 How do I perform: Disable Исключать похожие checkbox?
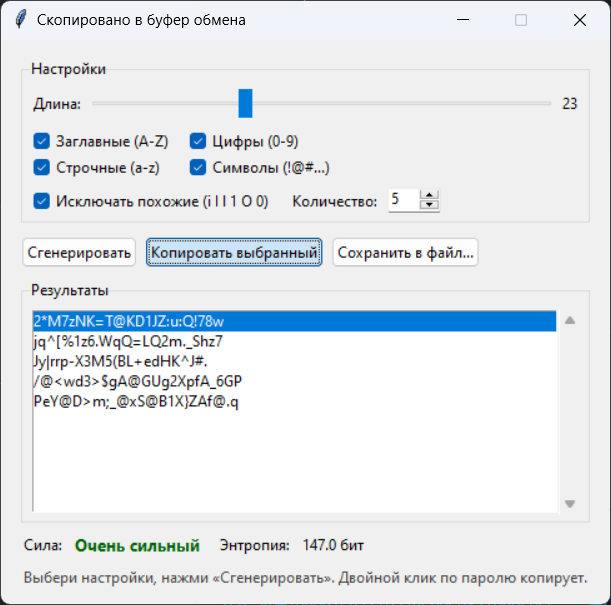coord(42,201)
